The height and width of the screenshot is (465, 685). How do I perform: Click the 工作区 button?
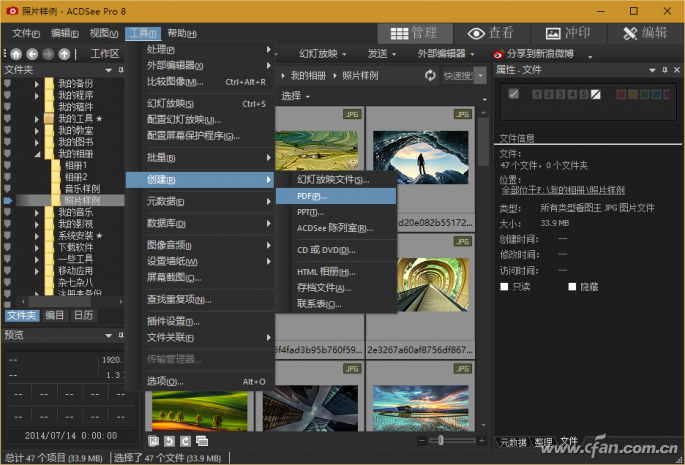pos(105,54)
